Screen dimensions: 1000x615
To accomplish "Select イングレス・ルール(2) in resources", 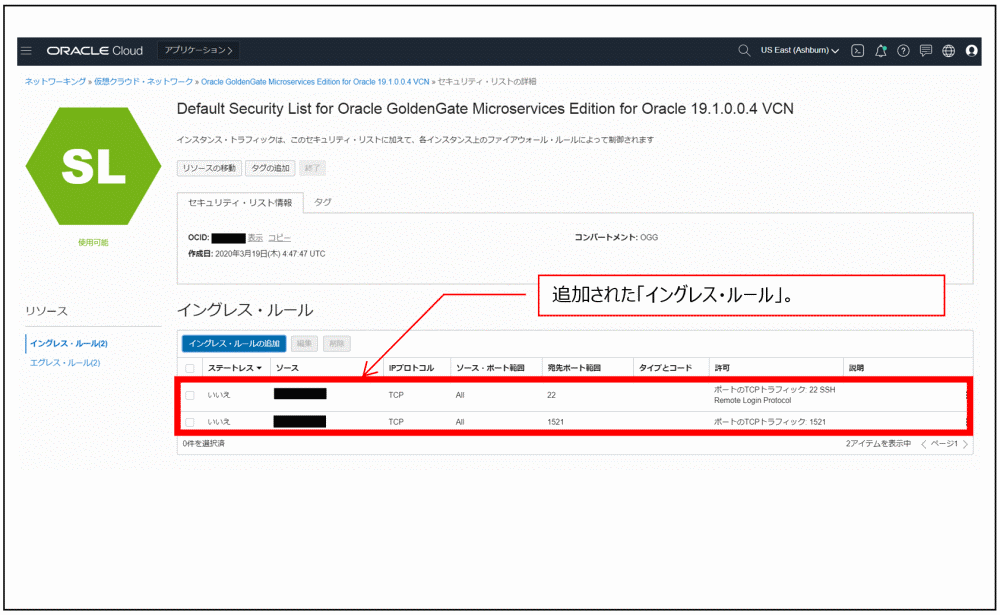I will (x=68, y=343).
